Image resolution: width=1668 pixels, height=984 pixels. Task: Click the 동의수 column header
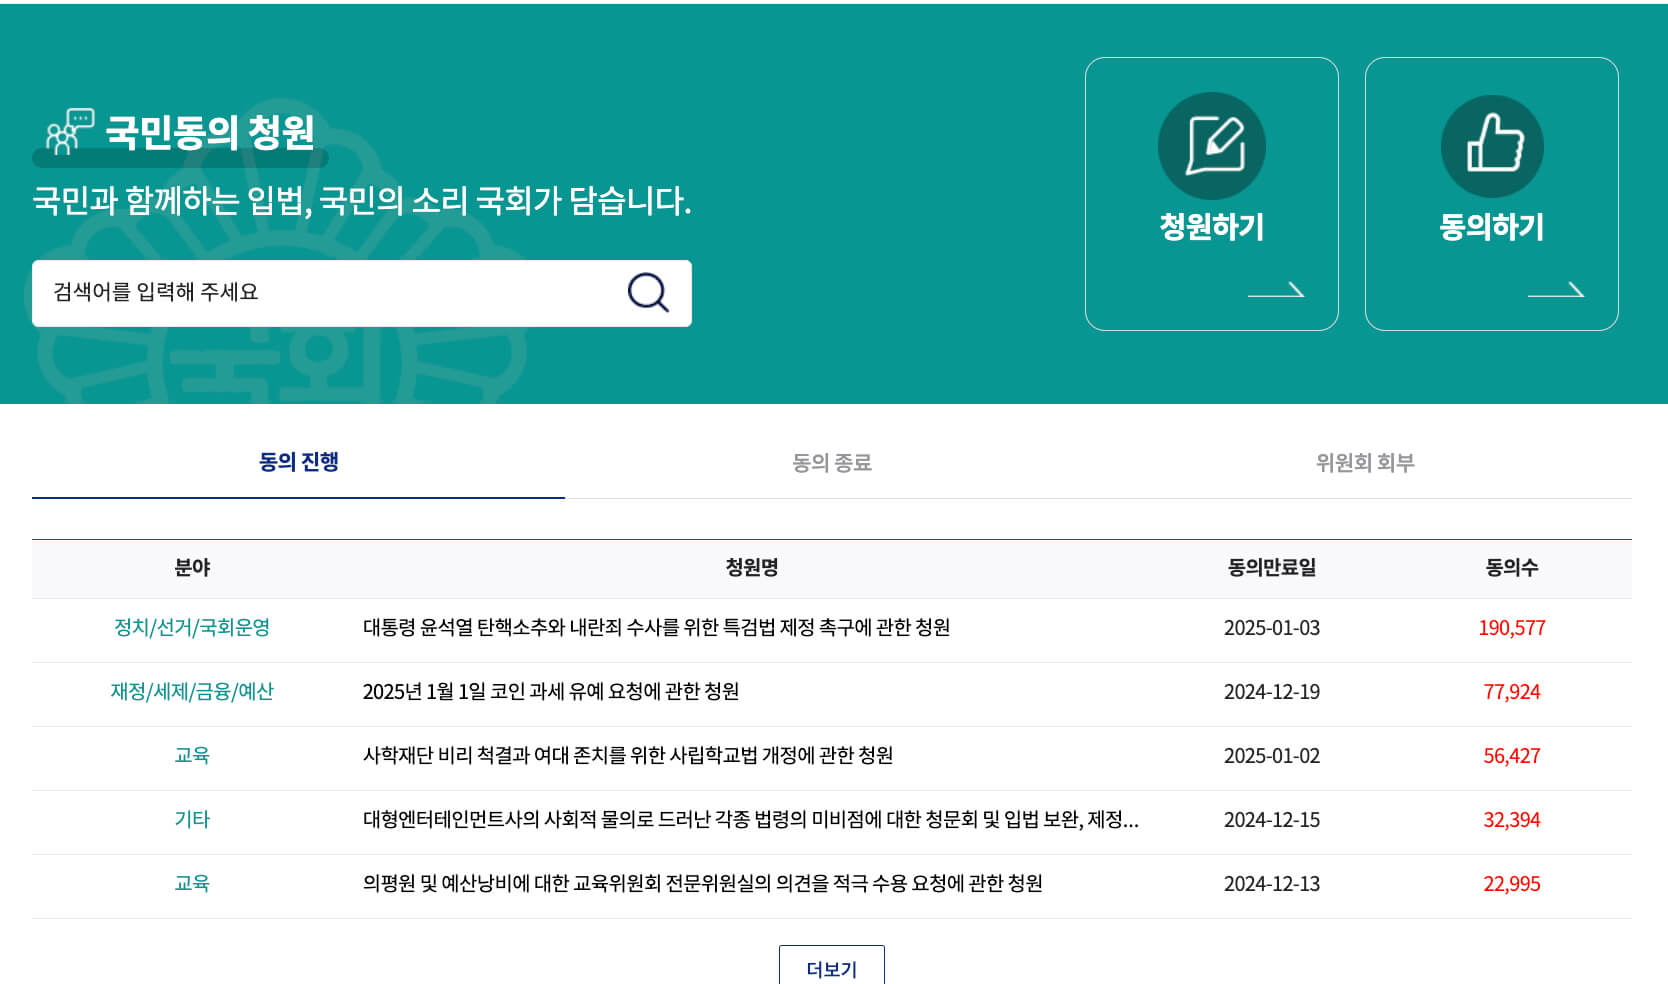[1512, 567]
